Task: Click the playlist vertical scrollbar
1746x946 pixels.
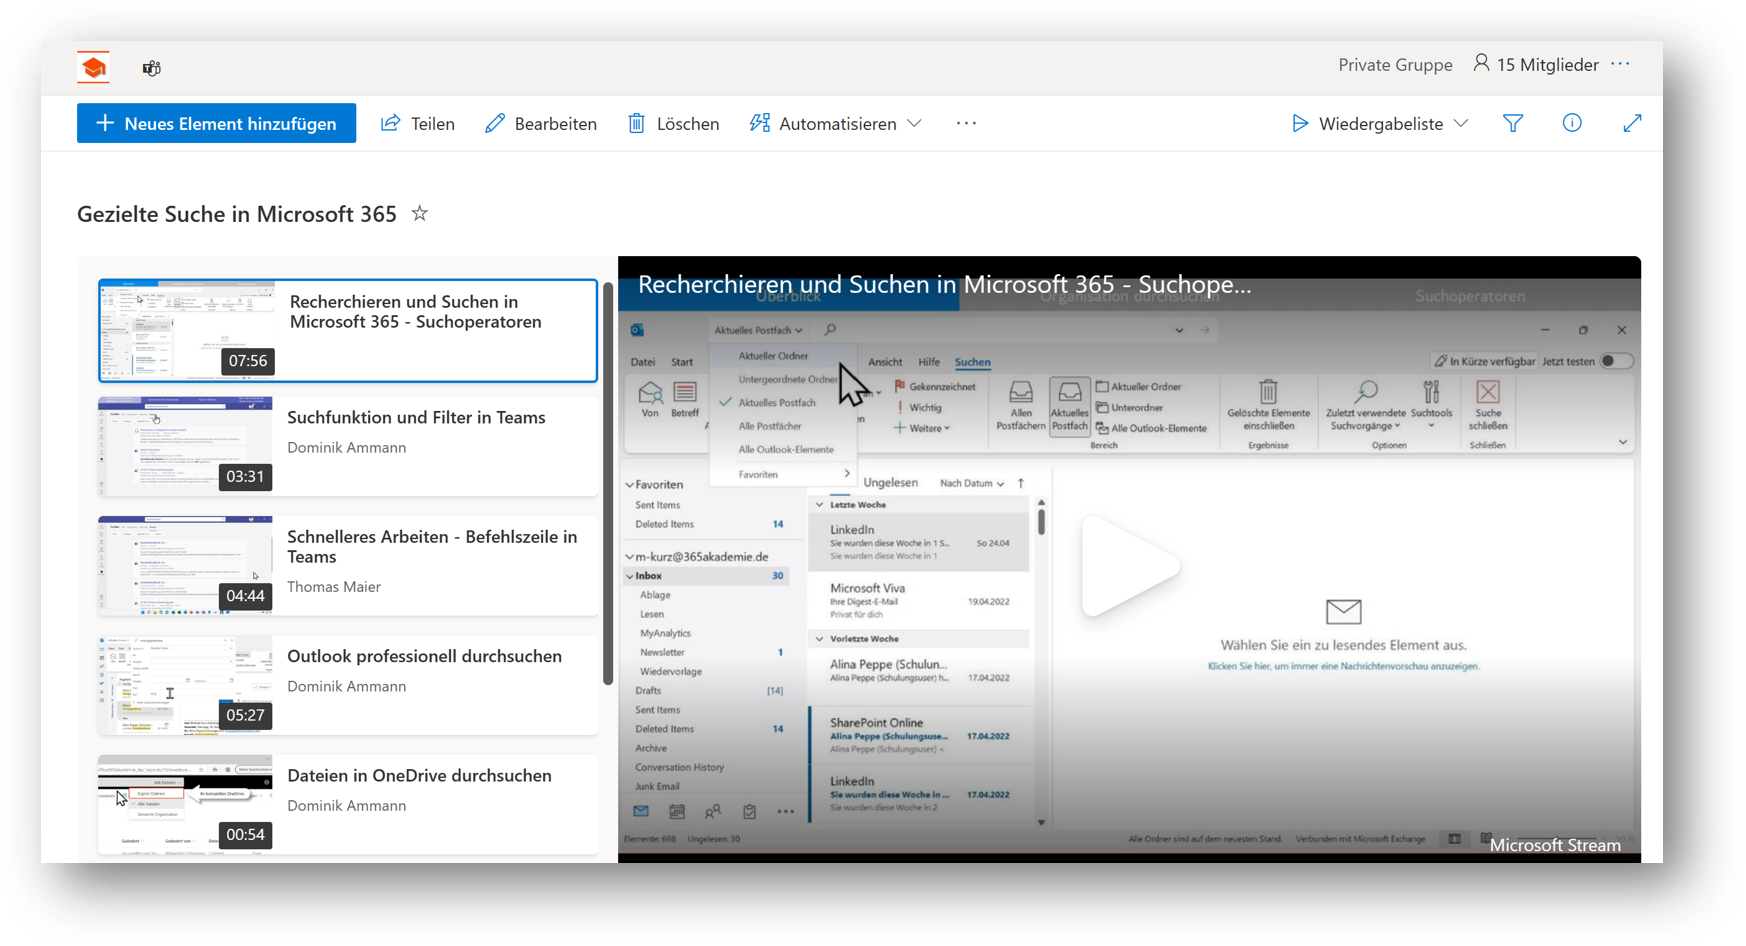Action: (x=608, y=484)
